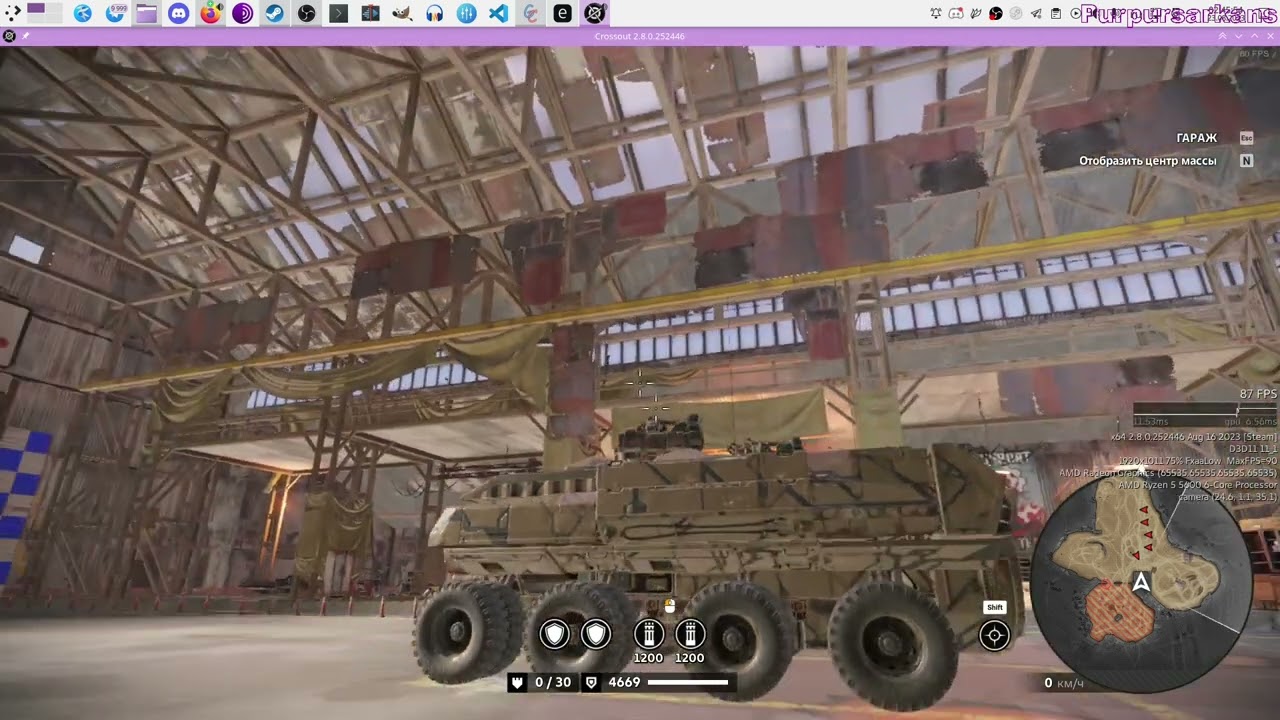1280x720 pixels.
Task: Open Discord tray icon in system tray
Action: pos(956,13)
